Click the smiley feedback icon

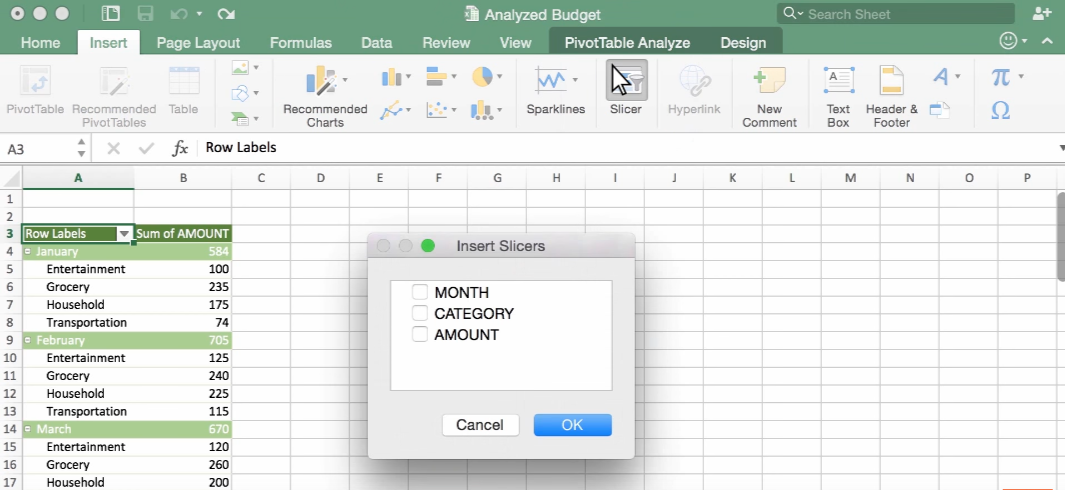pyautogui.click(x=1009, y=41)
